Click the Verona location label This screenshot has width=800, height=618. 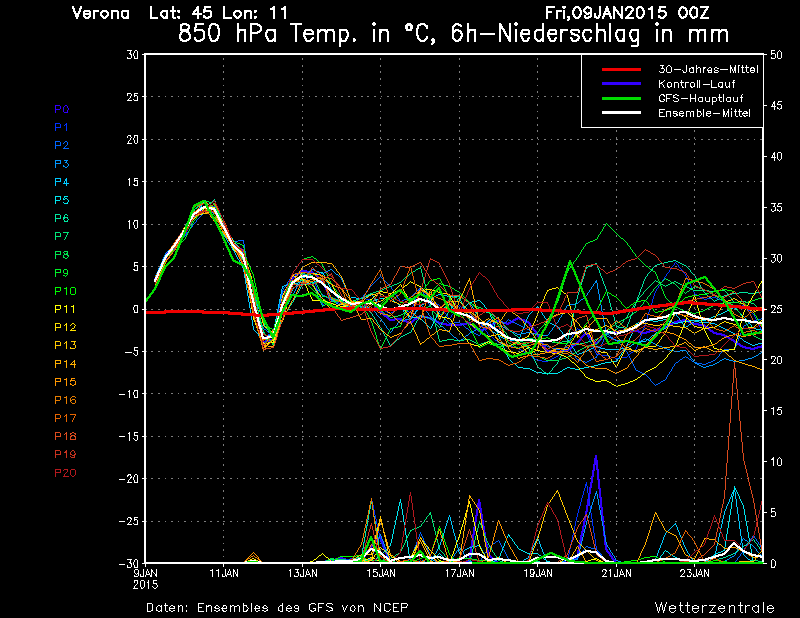pyautogui.click(x=101, y=13)
